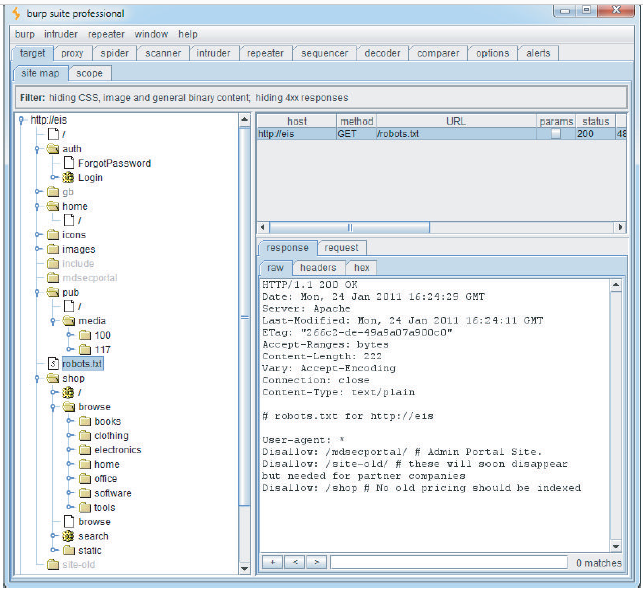Switch to the request tab

click(341, 248)
